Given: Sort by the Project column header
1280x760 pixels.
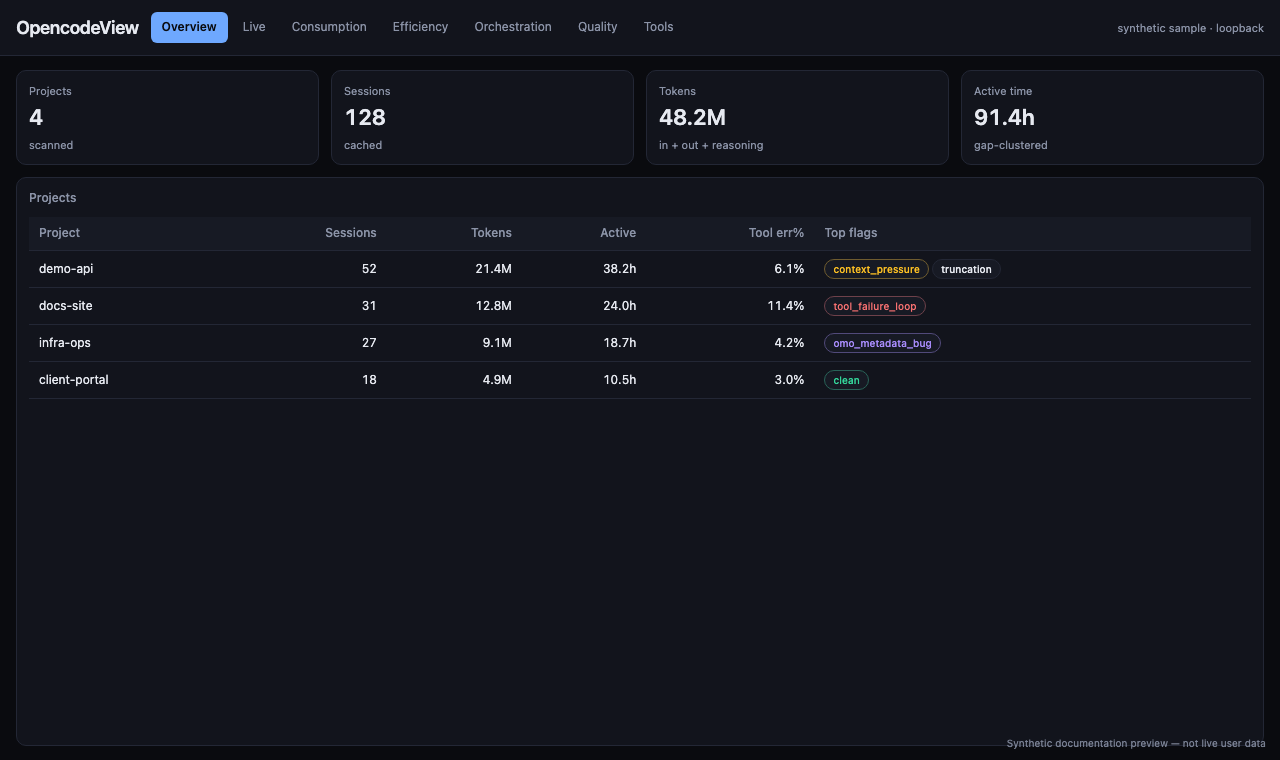Looking at the screenshot, I should point(59,233).
